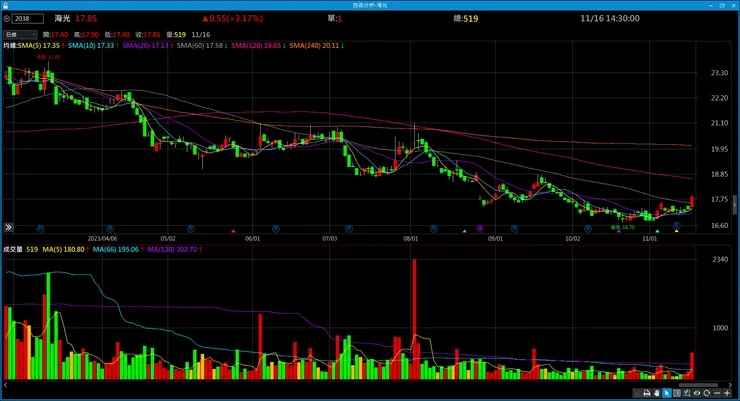The height and width of the screenshot is (401, 740).
Task: Click the green low price label 16.70 below the candles
Action: click(x=622, y=227)
